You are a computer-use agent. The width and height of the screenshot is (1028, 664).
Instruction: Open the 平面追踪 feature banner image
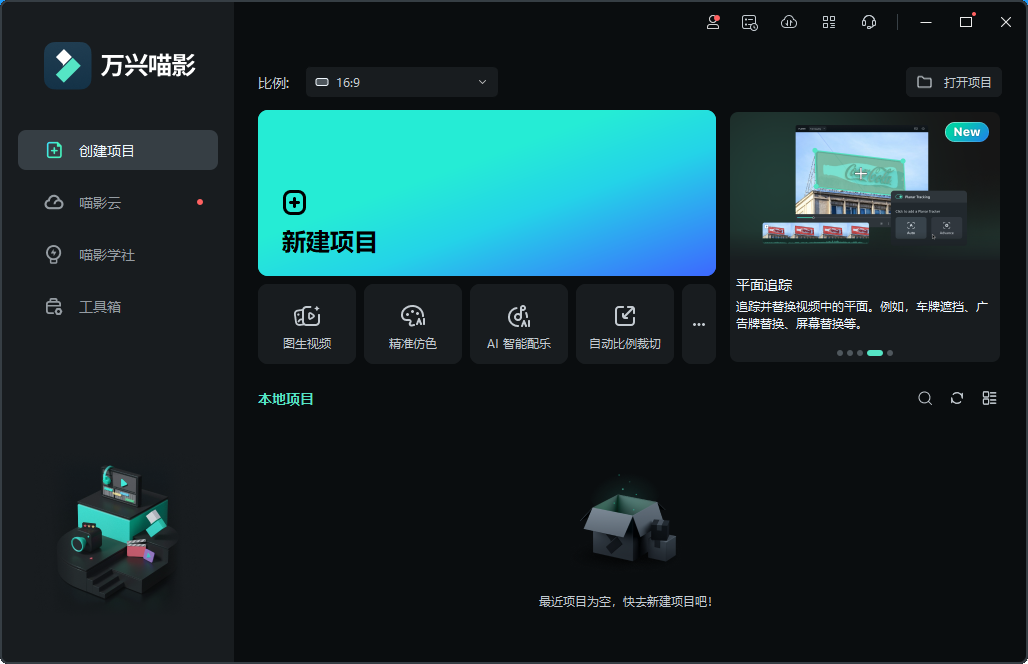tap(865, 187)
